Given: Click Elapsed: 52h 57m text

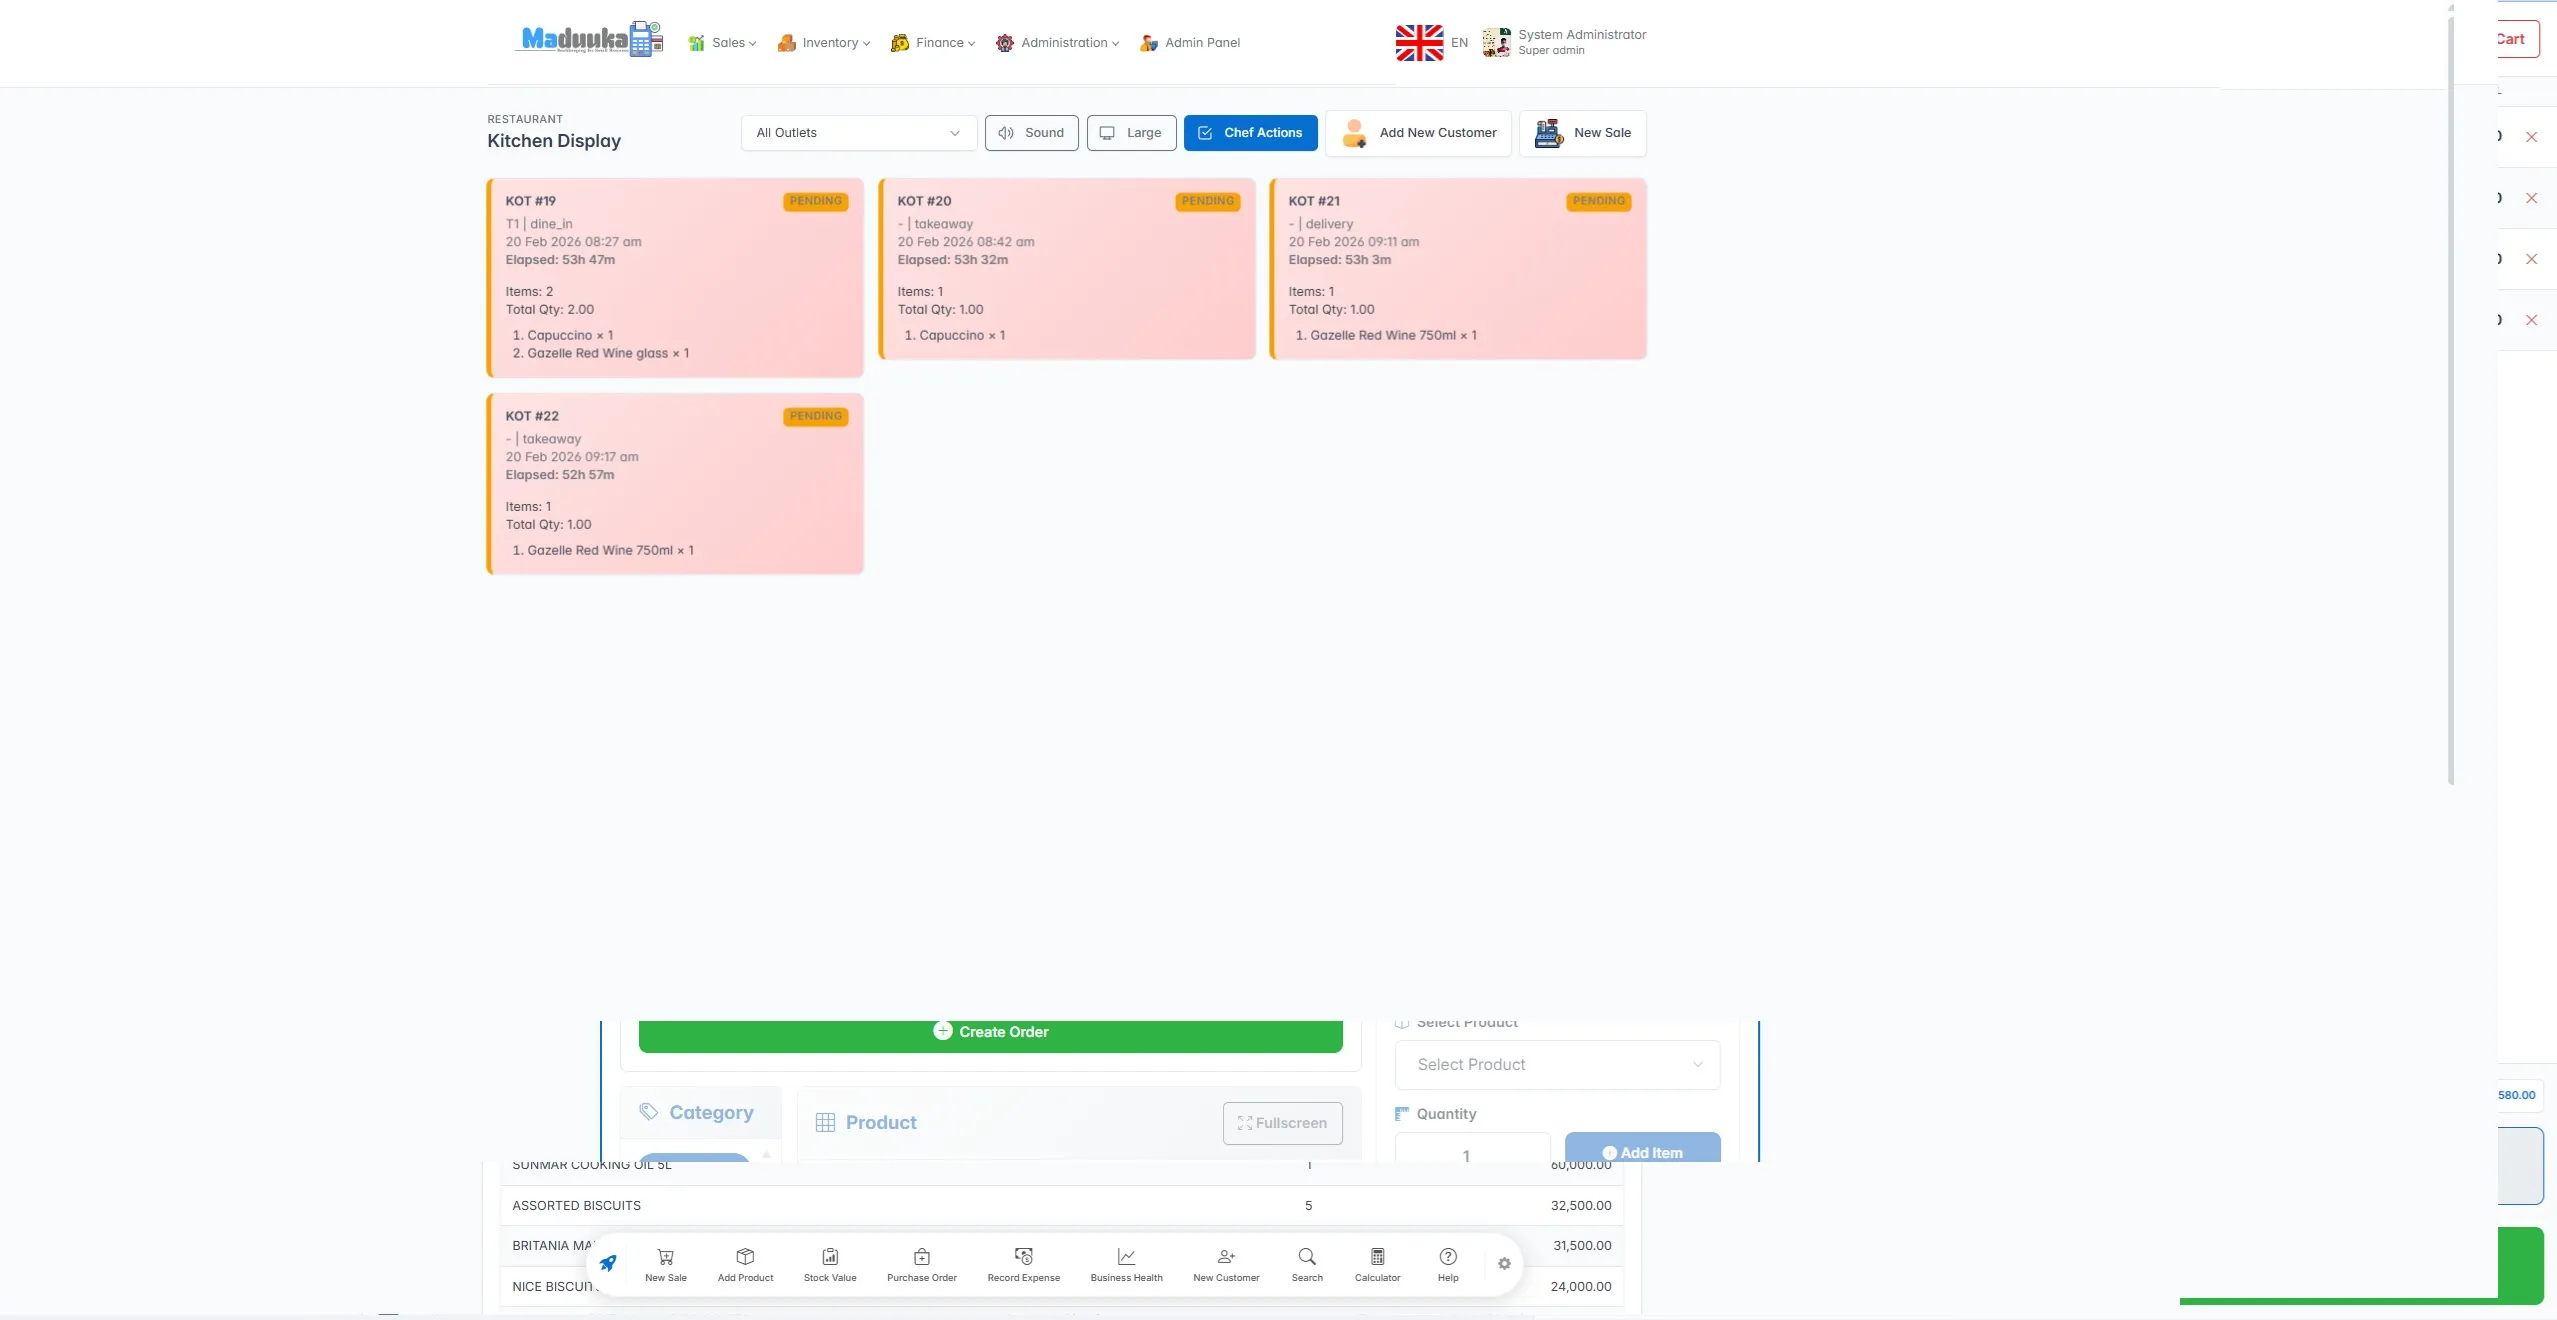Looking at the screenshot, I should click(x=560, y=475).
